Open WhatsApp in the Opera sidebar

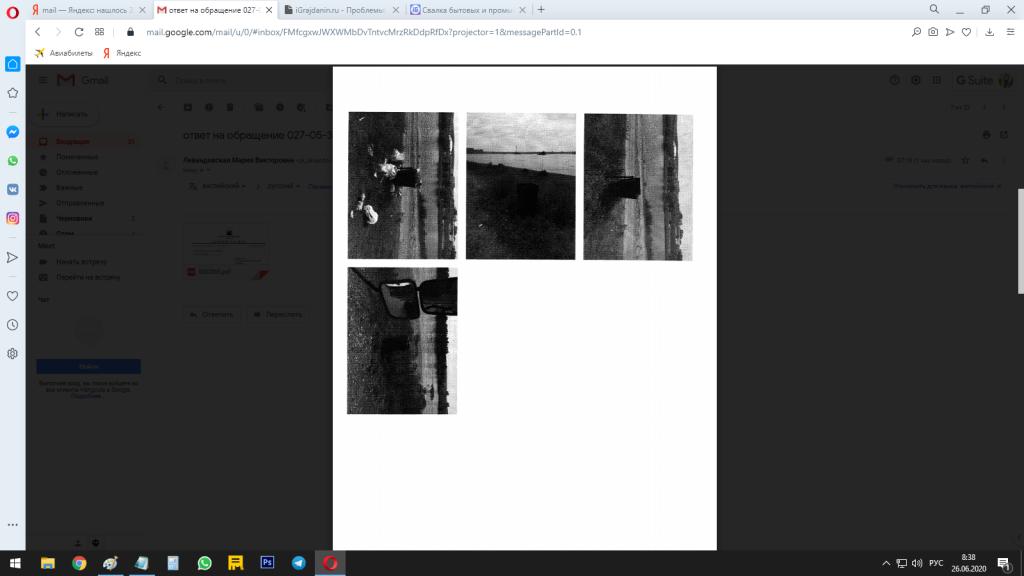click(x=13, y=160)
